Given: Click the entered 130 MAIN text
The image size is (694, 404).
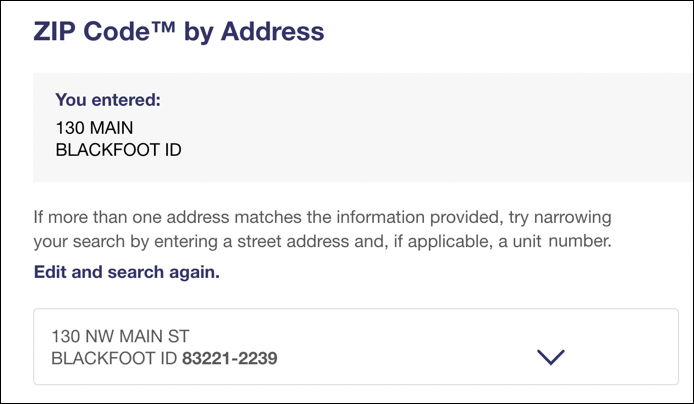Looking at the screenshot, I should [x=94, y=128].
